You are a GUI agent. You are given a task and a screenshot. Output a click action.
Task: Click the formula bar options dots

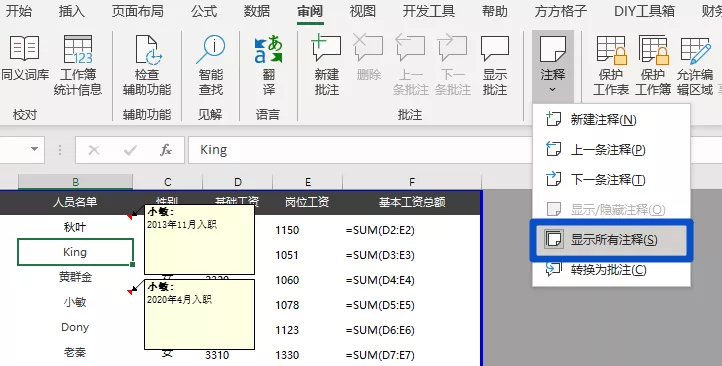[60, 150]
